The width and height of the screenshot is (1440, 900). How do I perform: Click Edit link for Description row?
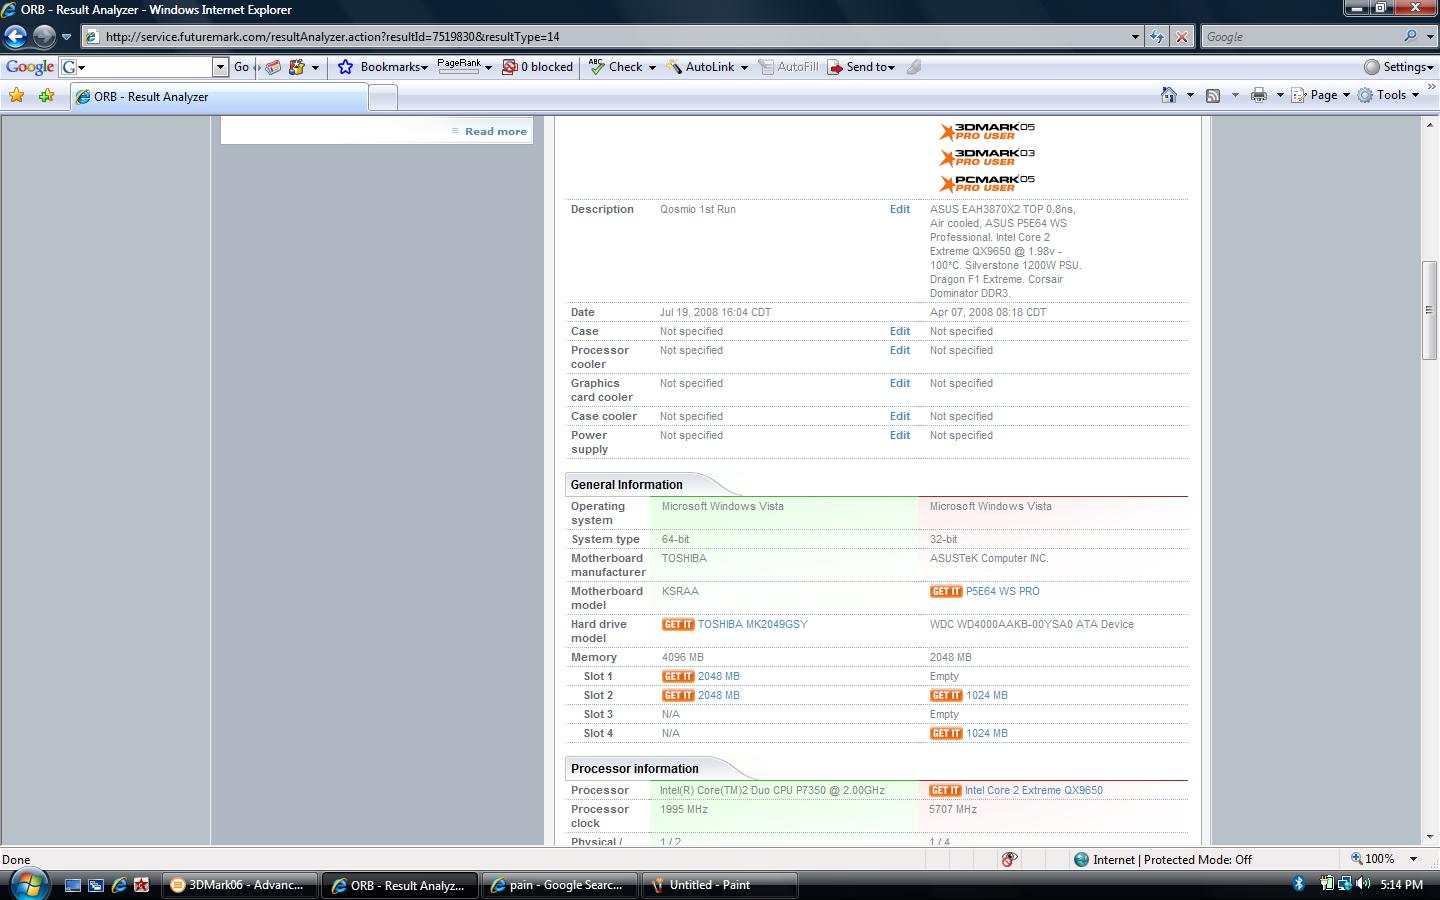[x=900, y=209]
